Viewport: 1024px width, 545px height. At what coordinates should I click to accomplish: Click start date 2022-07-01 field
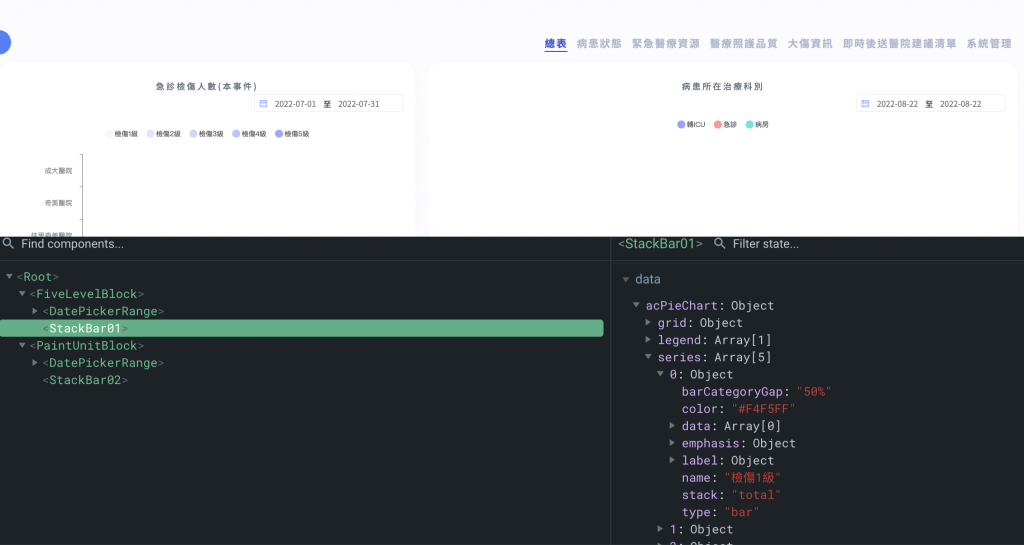pyautogui.click(x=295, y=104)
